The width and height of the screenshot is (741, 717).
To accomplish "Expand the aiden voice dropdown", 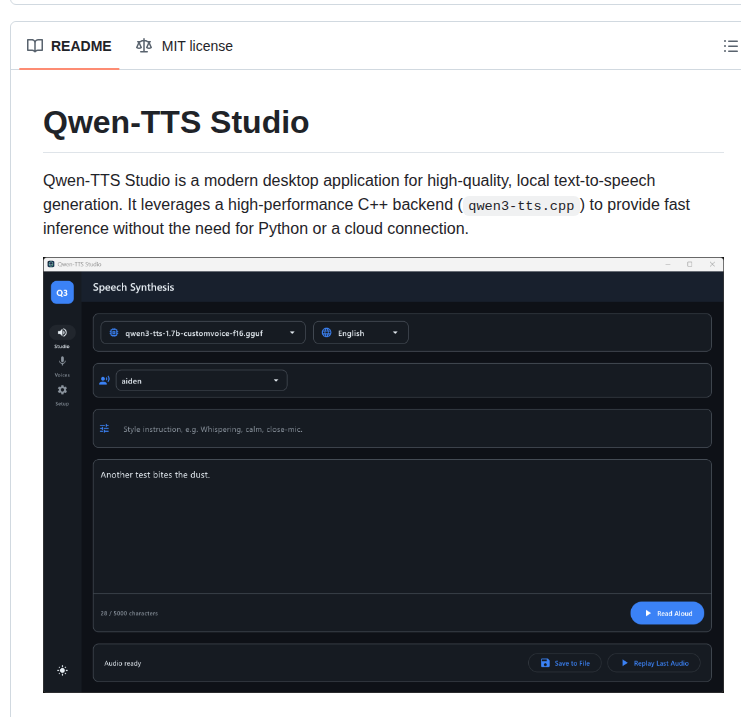I will [201, 380].
